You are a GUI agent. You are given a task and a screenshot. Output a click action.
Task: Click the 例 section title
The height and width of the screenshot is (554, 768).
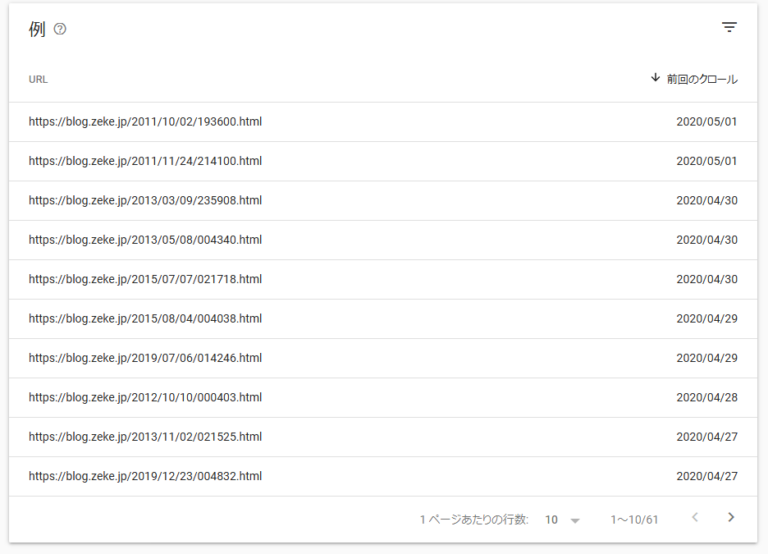[x=37, y=29]
